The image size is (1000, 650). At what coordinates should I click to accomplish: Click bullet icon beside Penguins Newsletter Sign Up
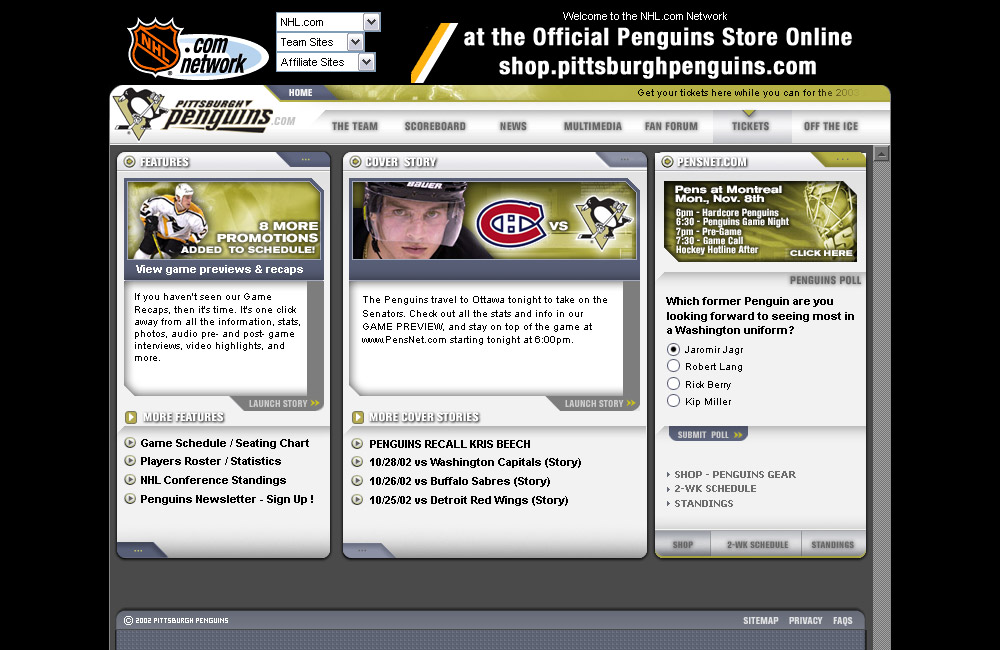[130, 499]
